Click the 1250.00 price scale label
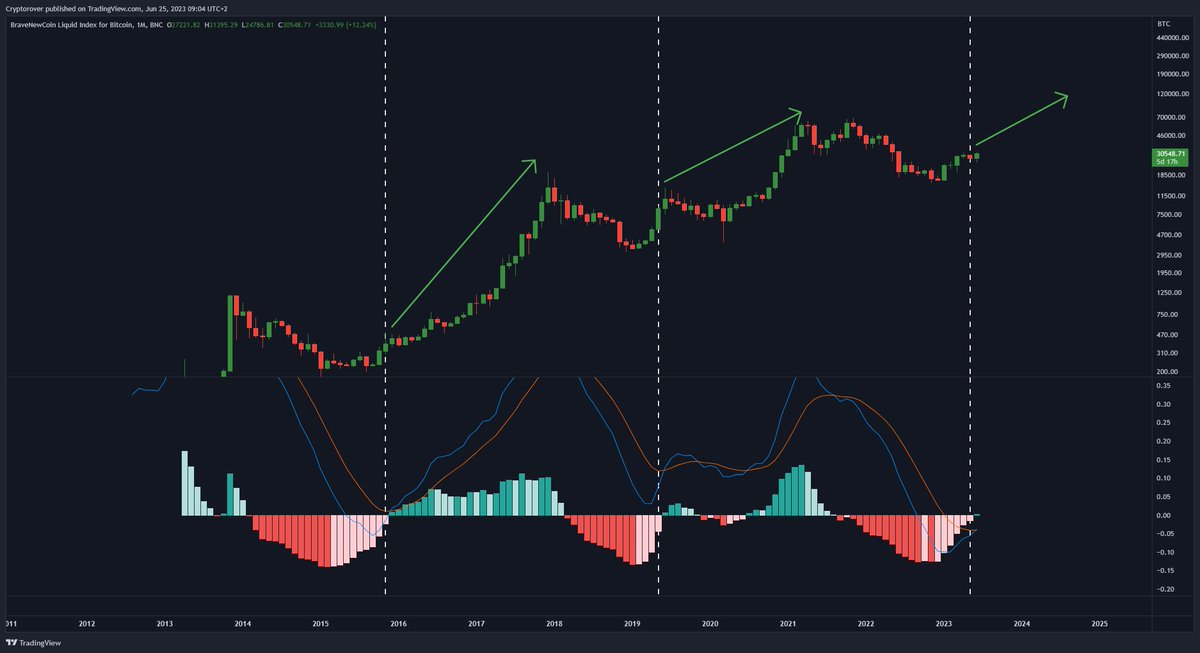The height and width of the screenshot is (653, 1200). [1168, 293]
